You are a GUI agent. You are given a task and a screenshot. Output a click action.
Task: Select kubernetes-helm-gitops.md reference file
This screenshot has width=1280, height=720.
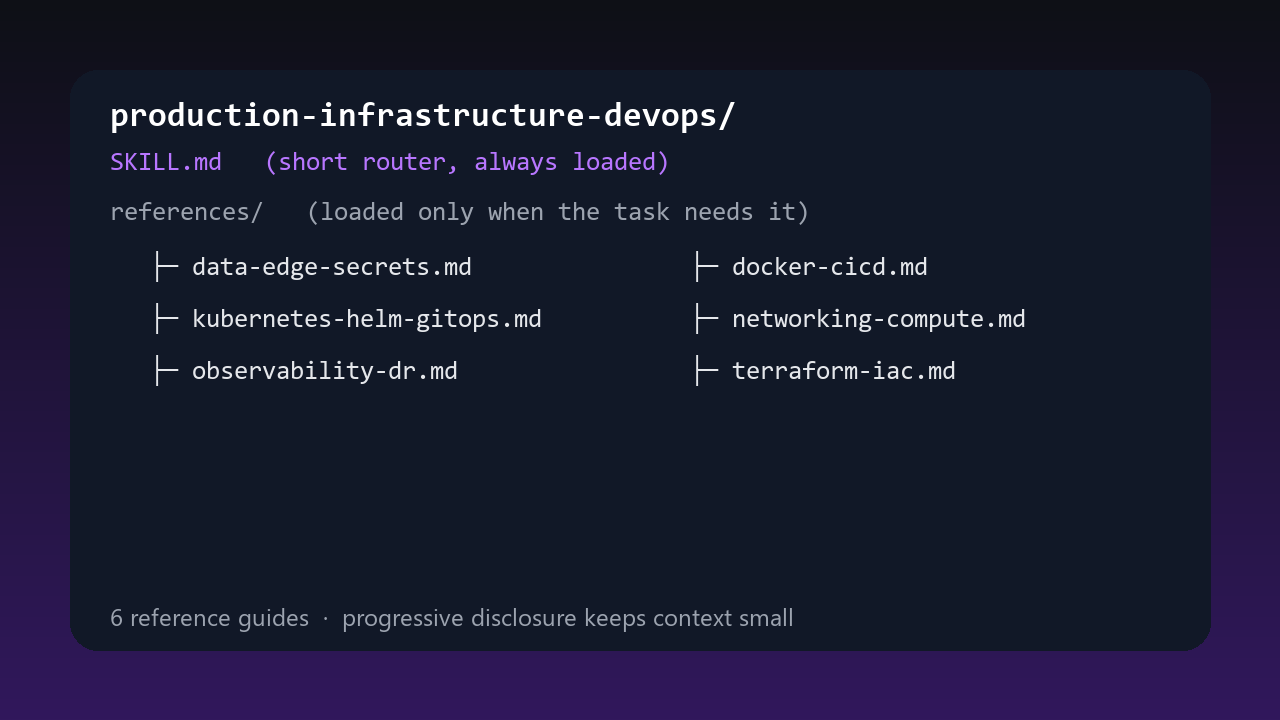click(x=366, y=319)
